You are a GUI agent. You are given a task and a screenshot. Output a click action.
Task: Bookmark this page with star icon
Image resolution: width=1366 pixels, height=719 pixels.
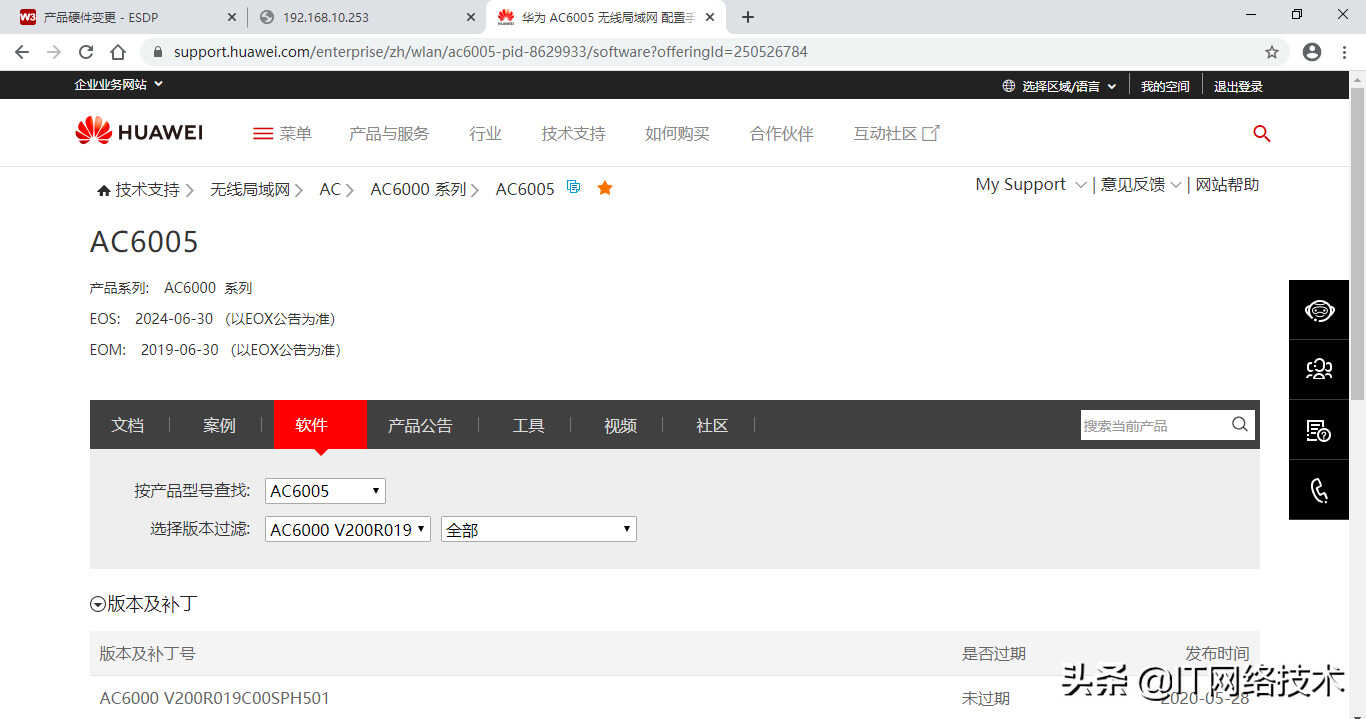pyautogui.click(x=1272, y=52)
